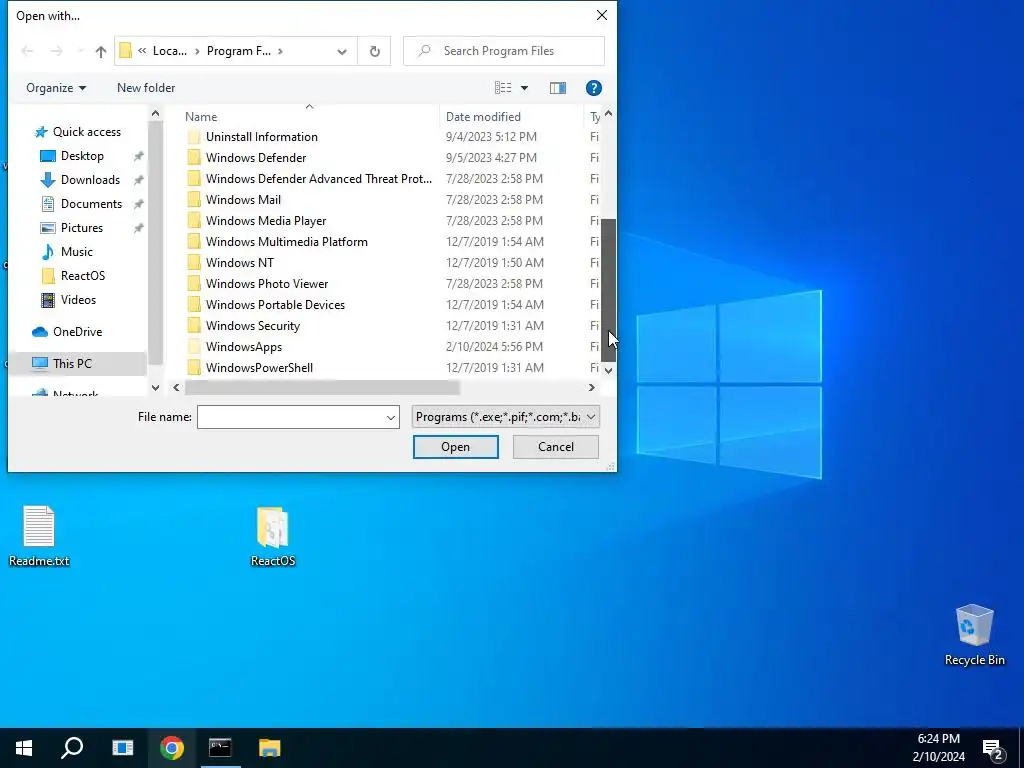Select ReactOS folder in navigation pane
The image size is (1024, 768).
click(x=82, y=276)
